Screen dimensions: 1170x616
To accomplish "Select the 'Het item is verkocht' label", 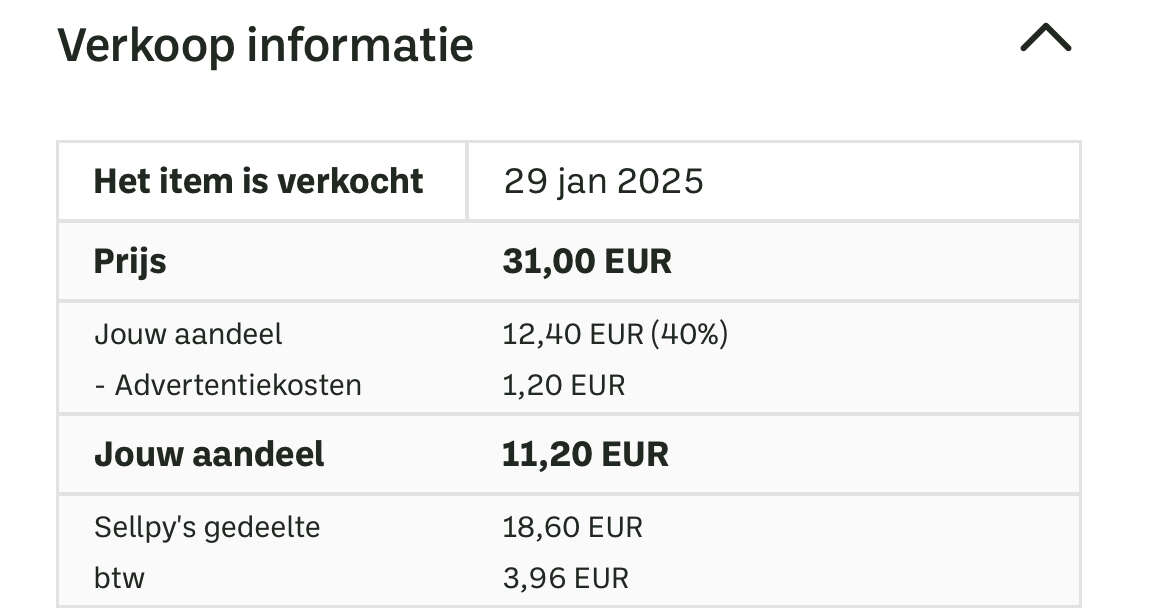I will [x=258, y=181].
